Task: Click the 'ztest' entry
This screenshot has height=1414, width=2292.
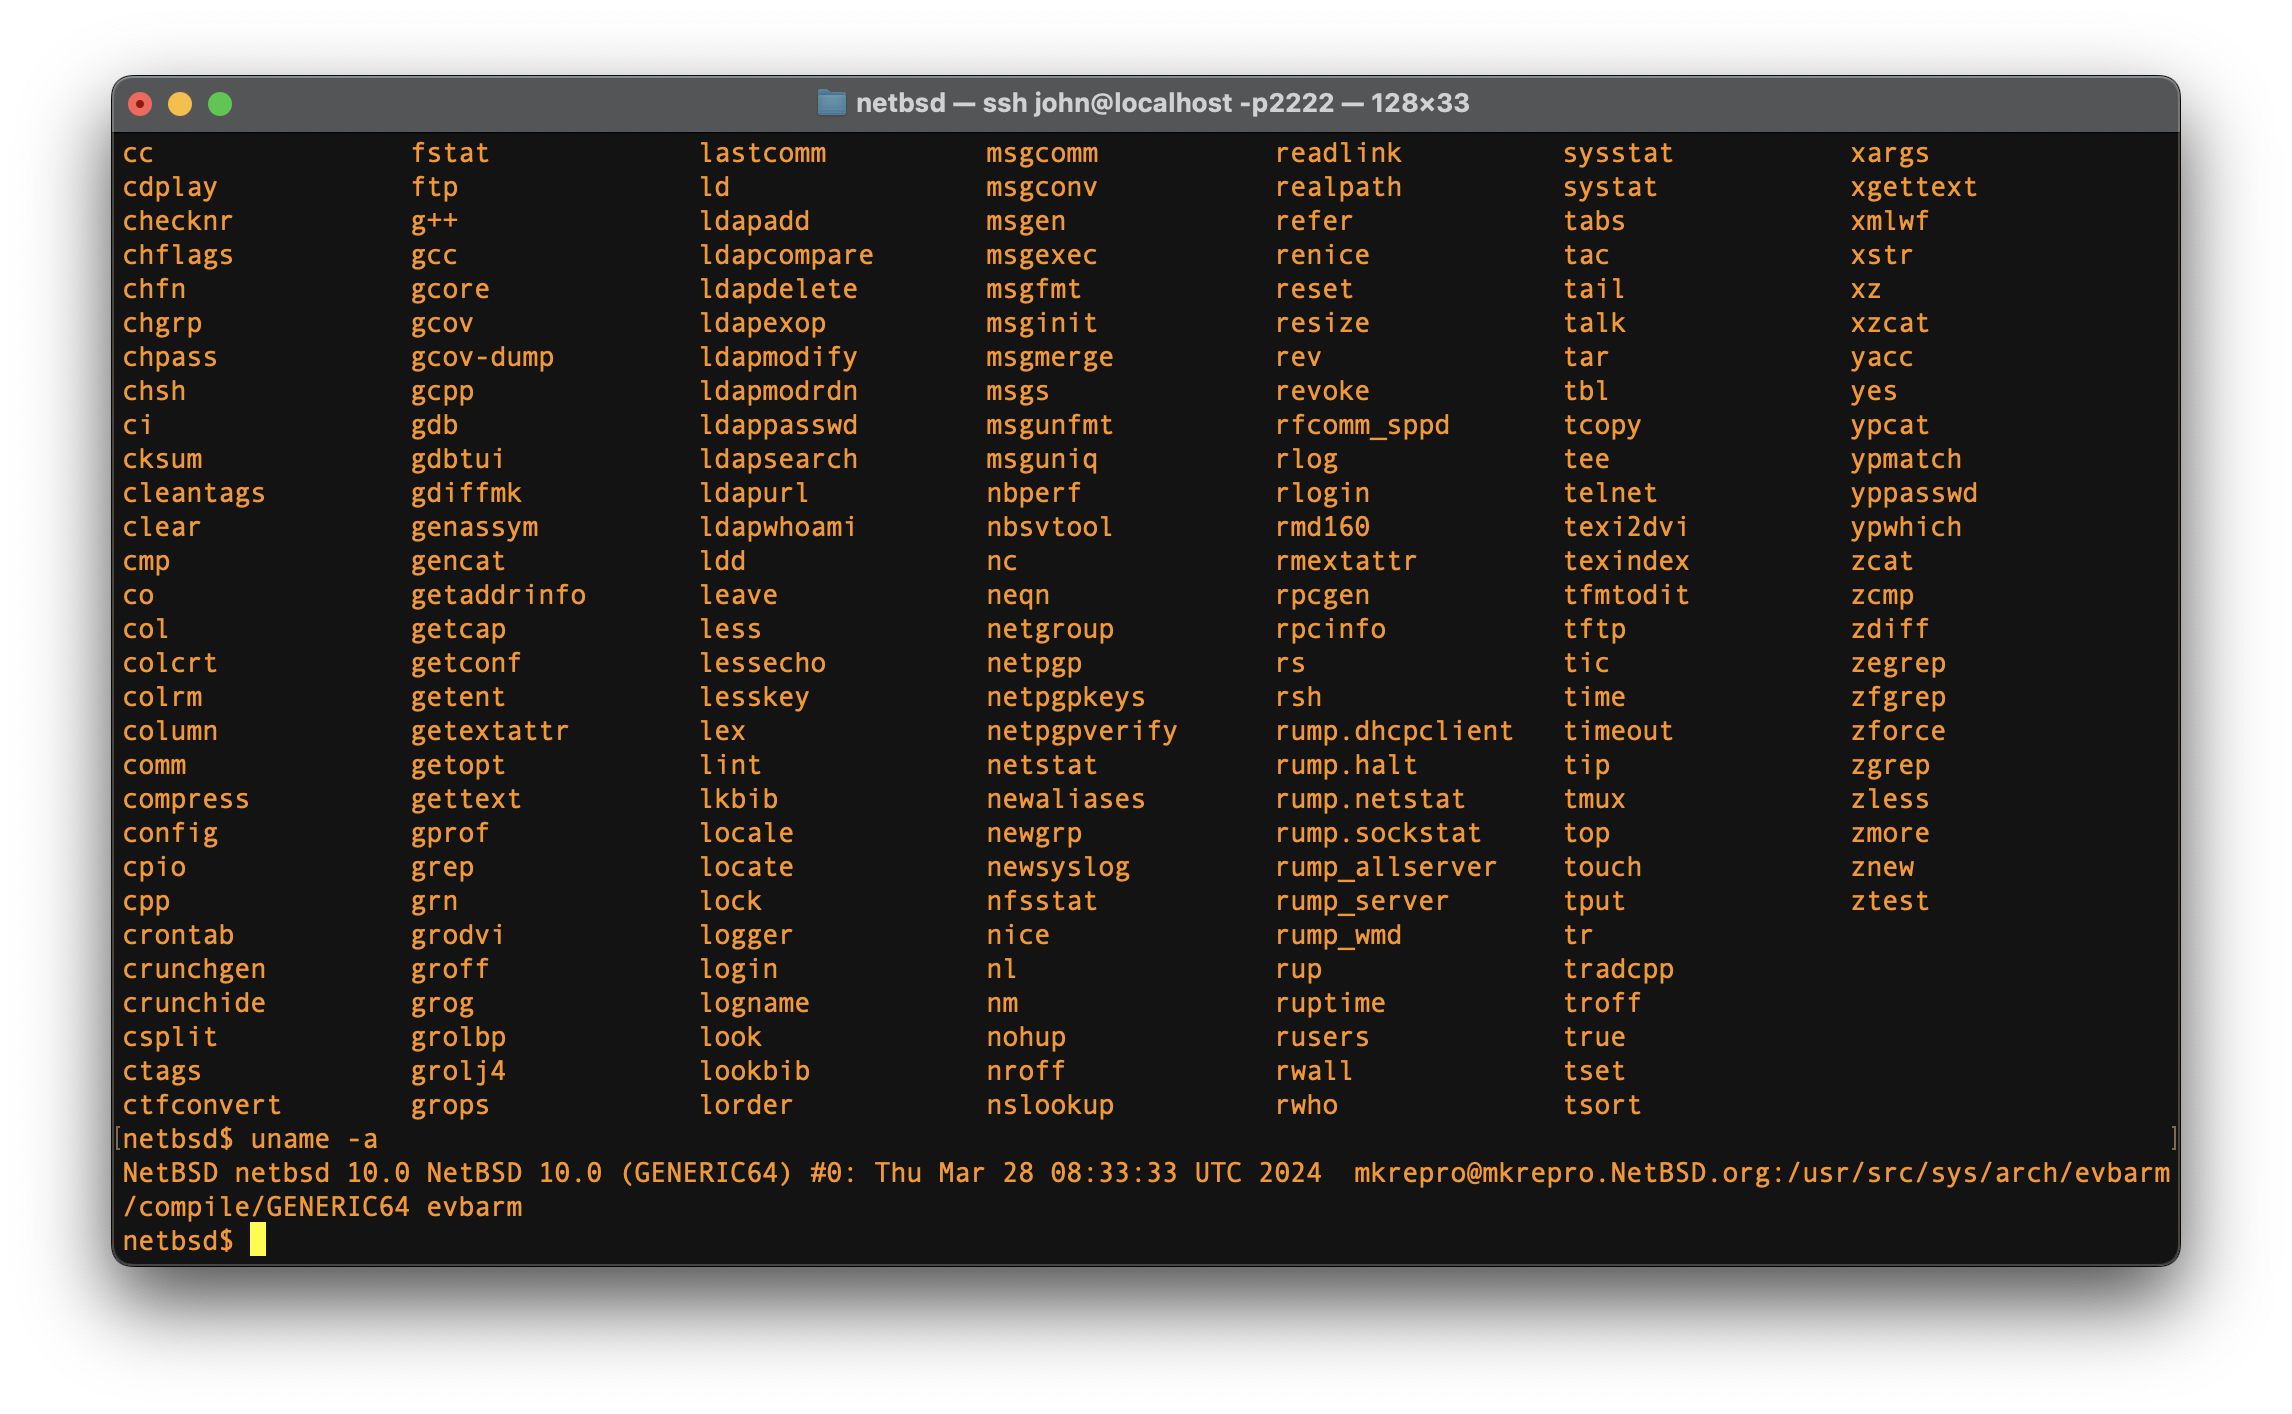Action: [x=1890, y=901]
